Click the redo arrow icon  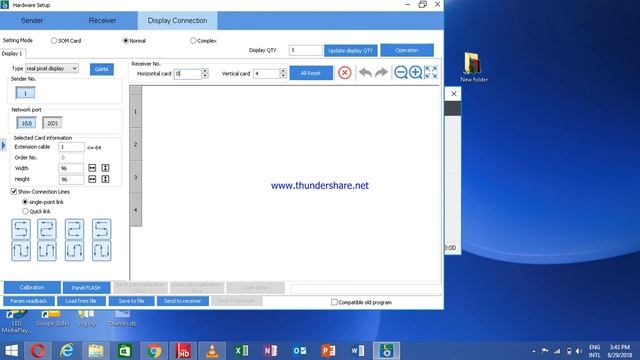(x=381, y=73)
